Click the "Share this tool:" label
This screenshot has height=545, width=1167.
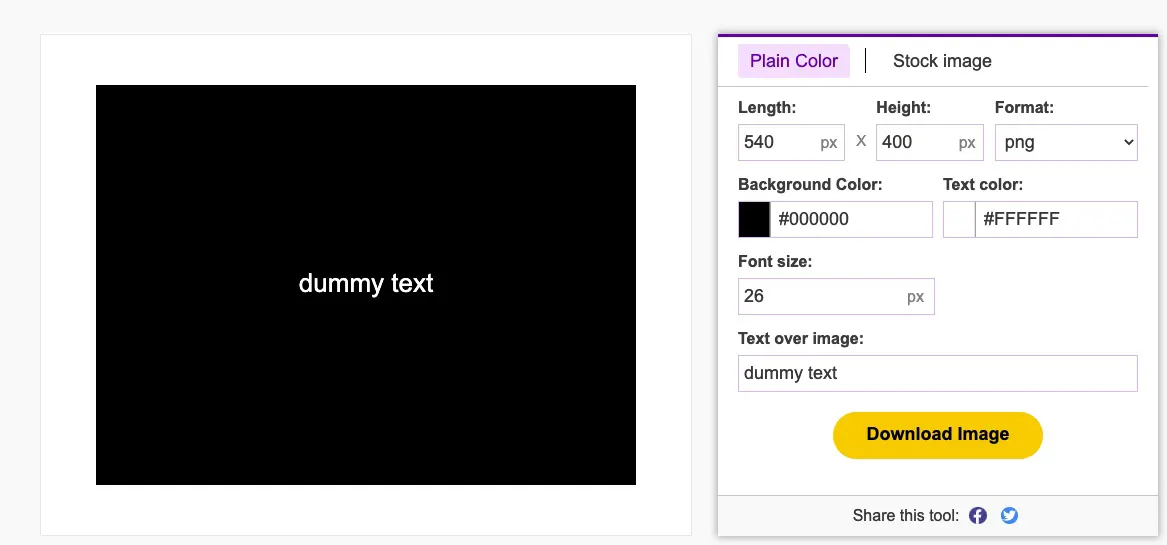[x=906, y=515]
